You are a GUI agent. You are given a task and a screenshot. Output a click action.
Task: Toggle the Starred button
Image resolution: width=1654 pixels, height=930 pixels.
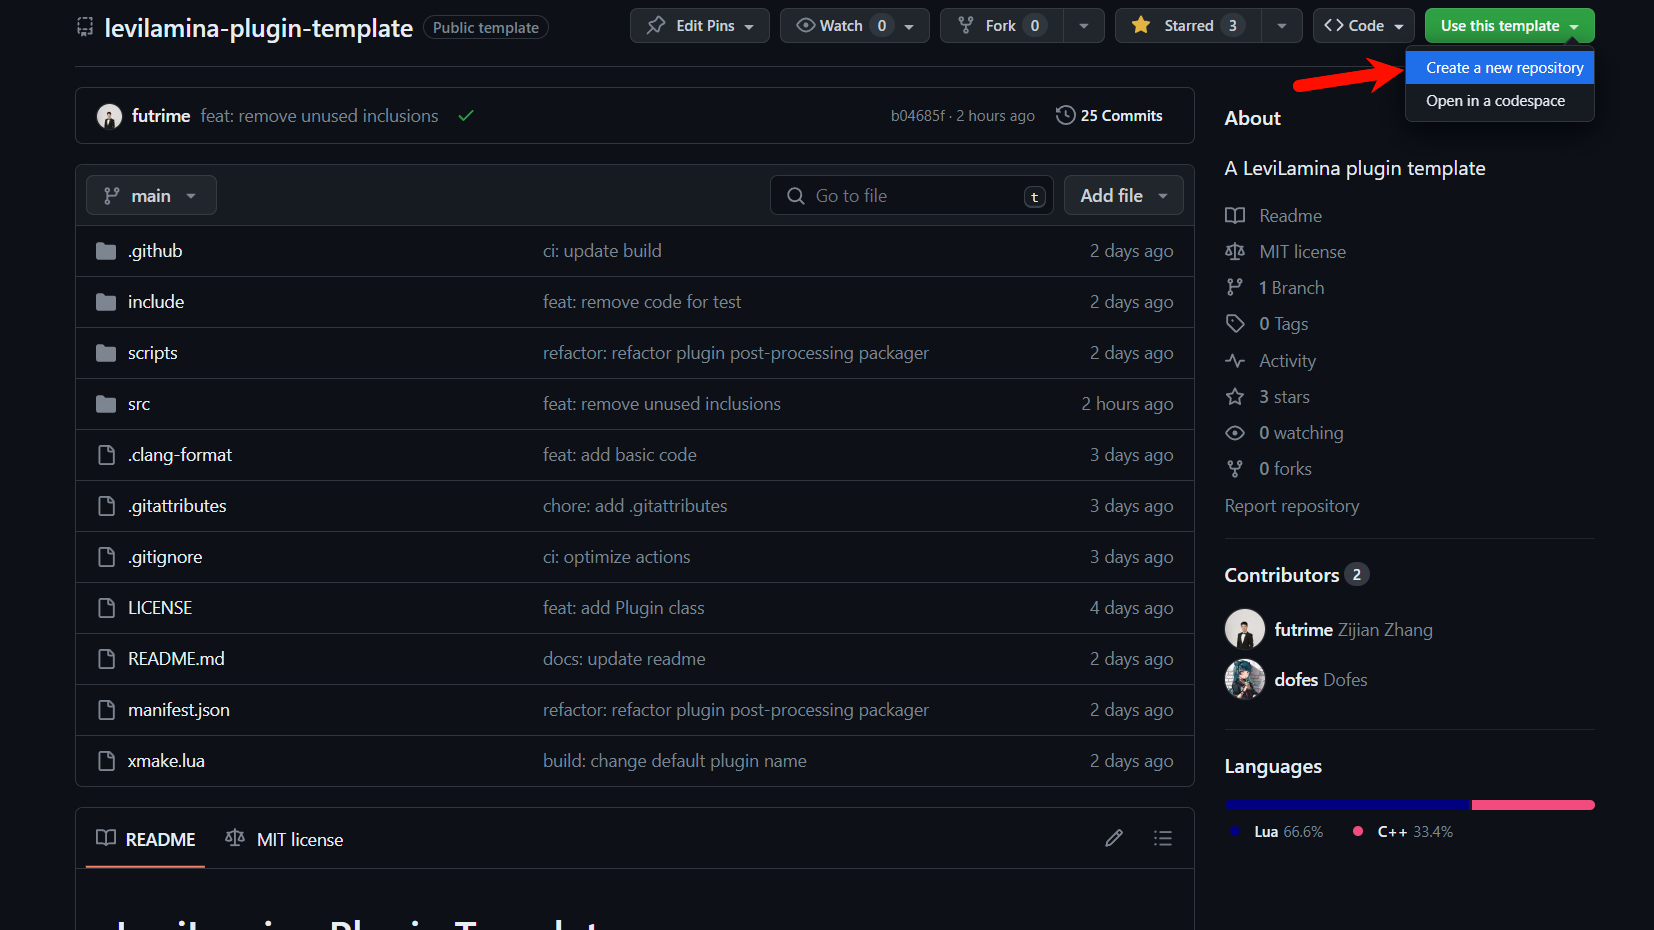(x=1188, y=26)
